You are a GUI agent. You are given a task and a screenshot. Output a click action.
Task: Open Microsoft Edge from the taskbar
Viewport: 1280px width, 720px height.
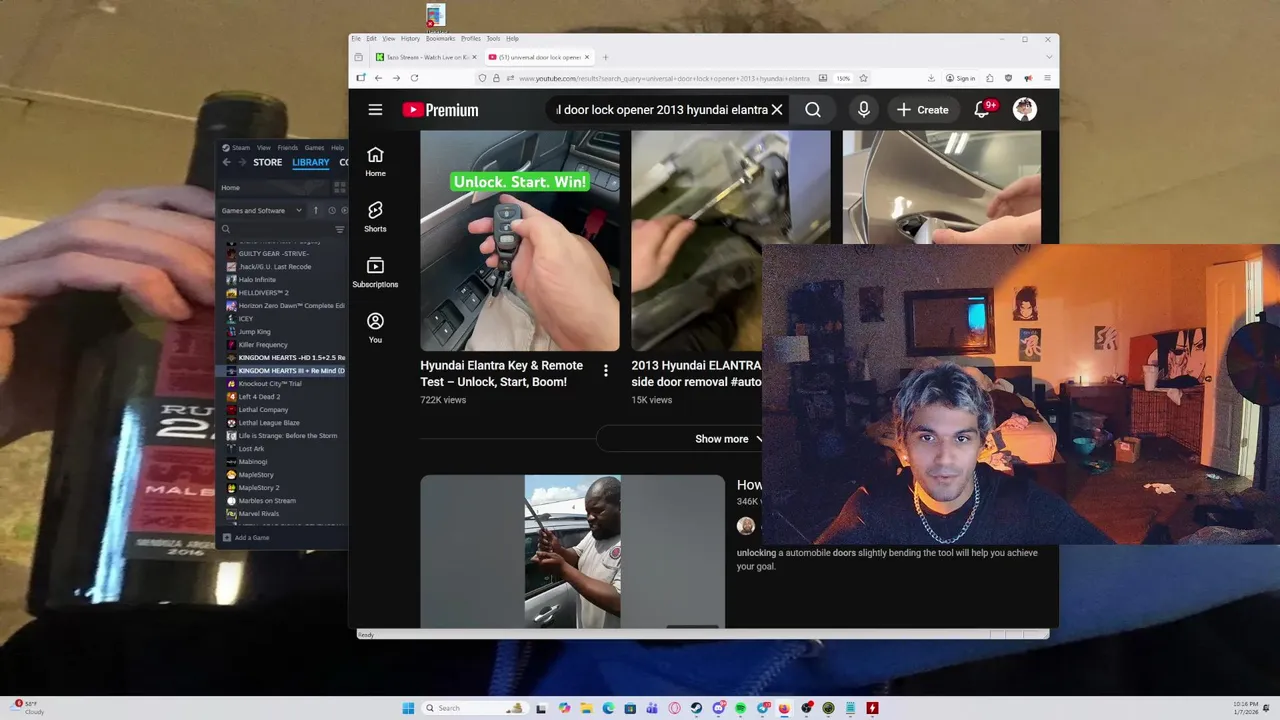click(608, 708)
